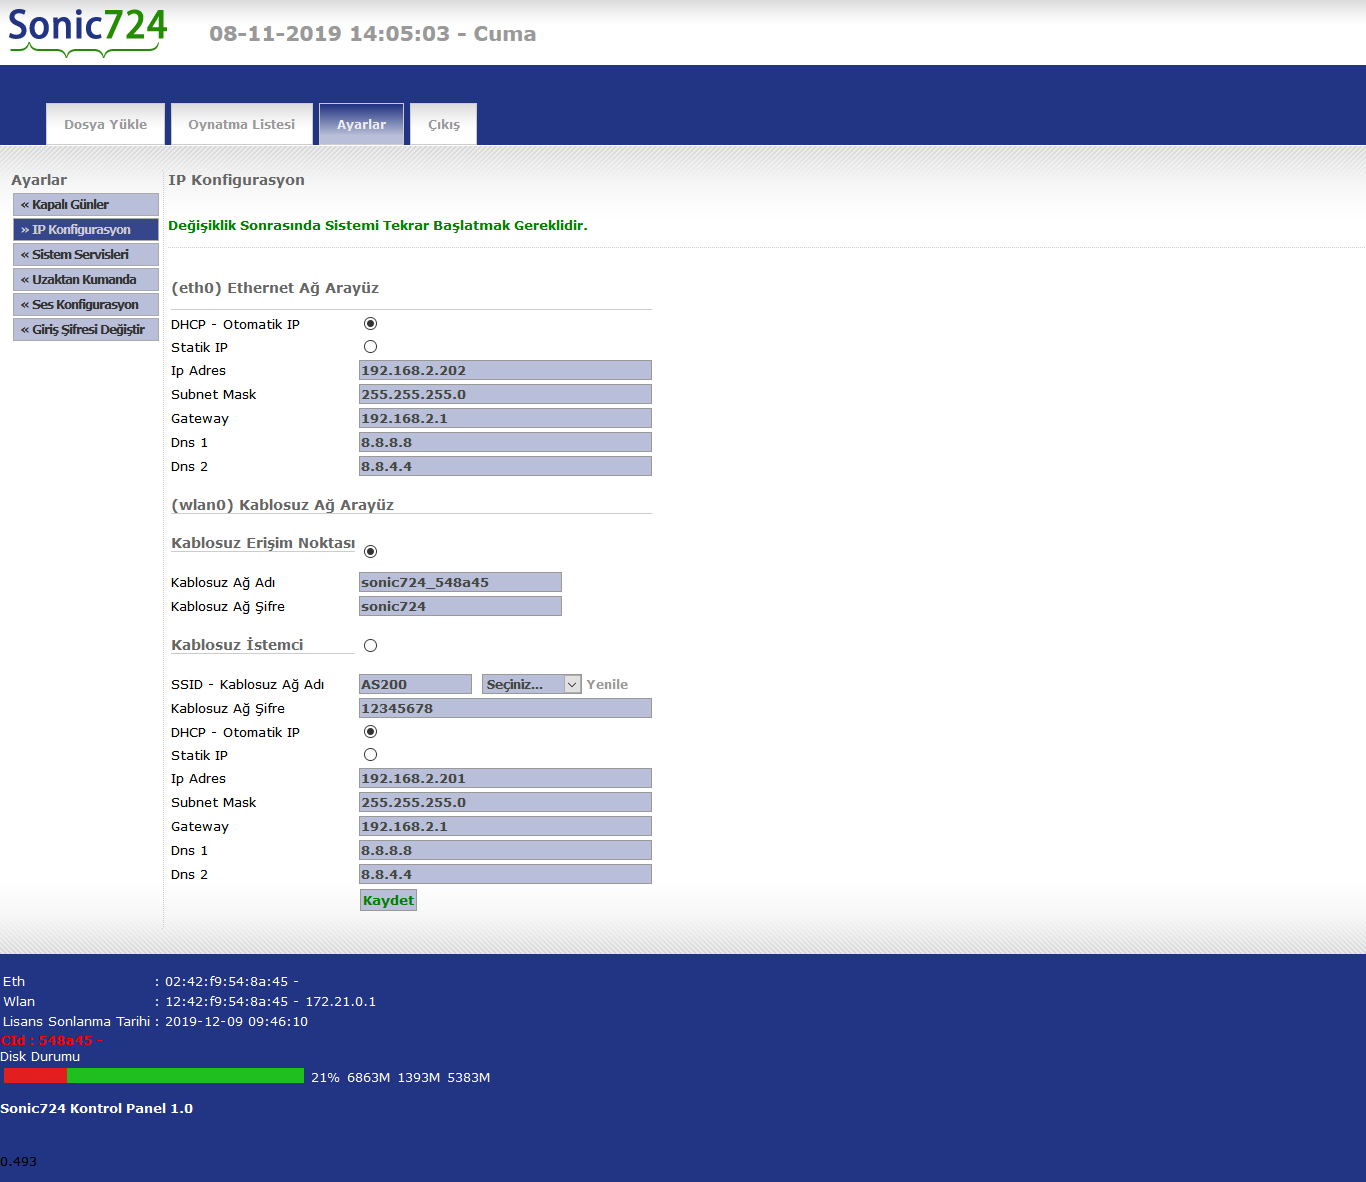Click the (eth0) Ethernet Ağ Arayüz heading
1366x1182 pixels.
[x=275, y=288]
